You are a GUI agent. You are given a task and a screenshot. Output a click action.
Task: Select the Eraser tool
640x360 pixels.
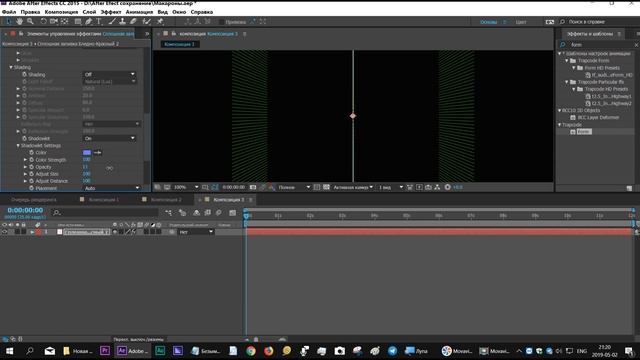point(133,22)
